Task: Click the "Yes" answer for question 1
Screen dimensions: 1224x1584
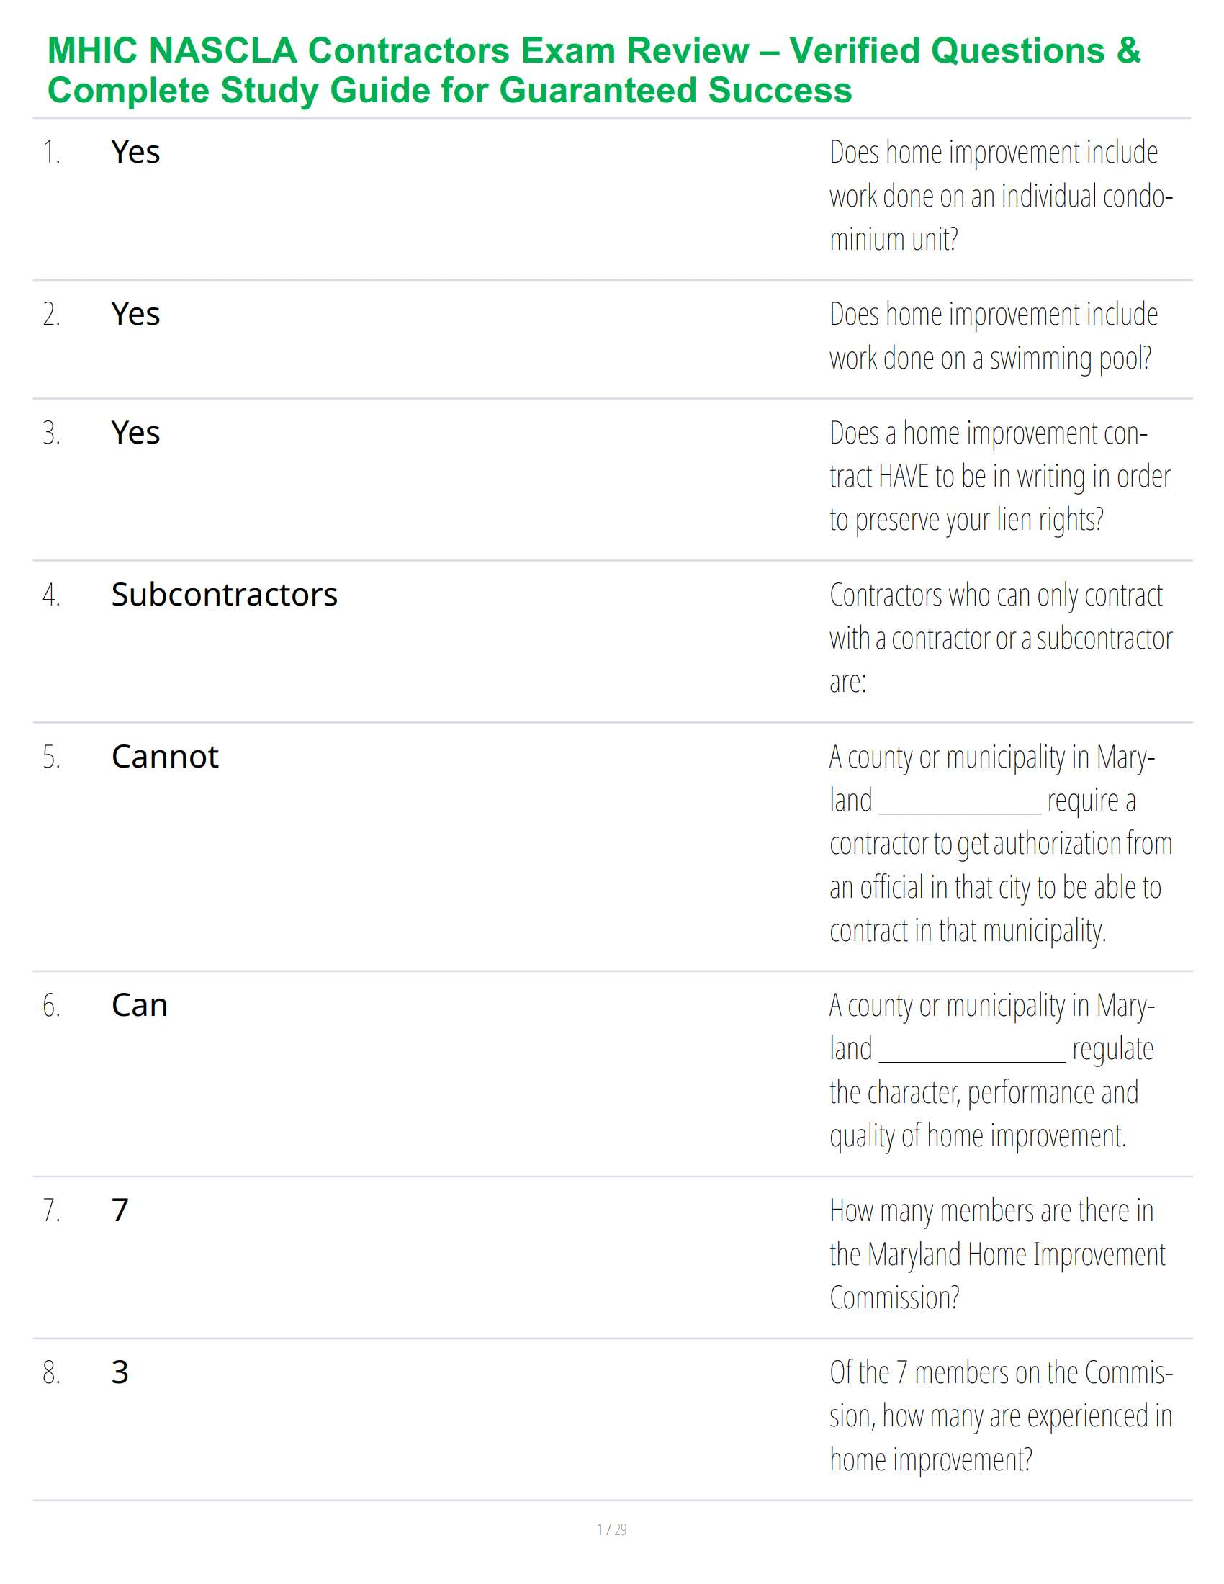Action: point(136,152)
